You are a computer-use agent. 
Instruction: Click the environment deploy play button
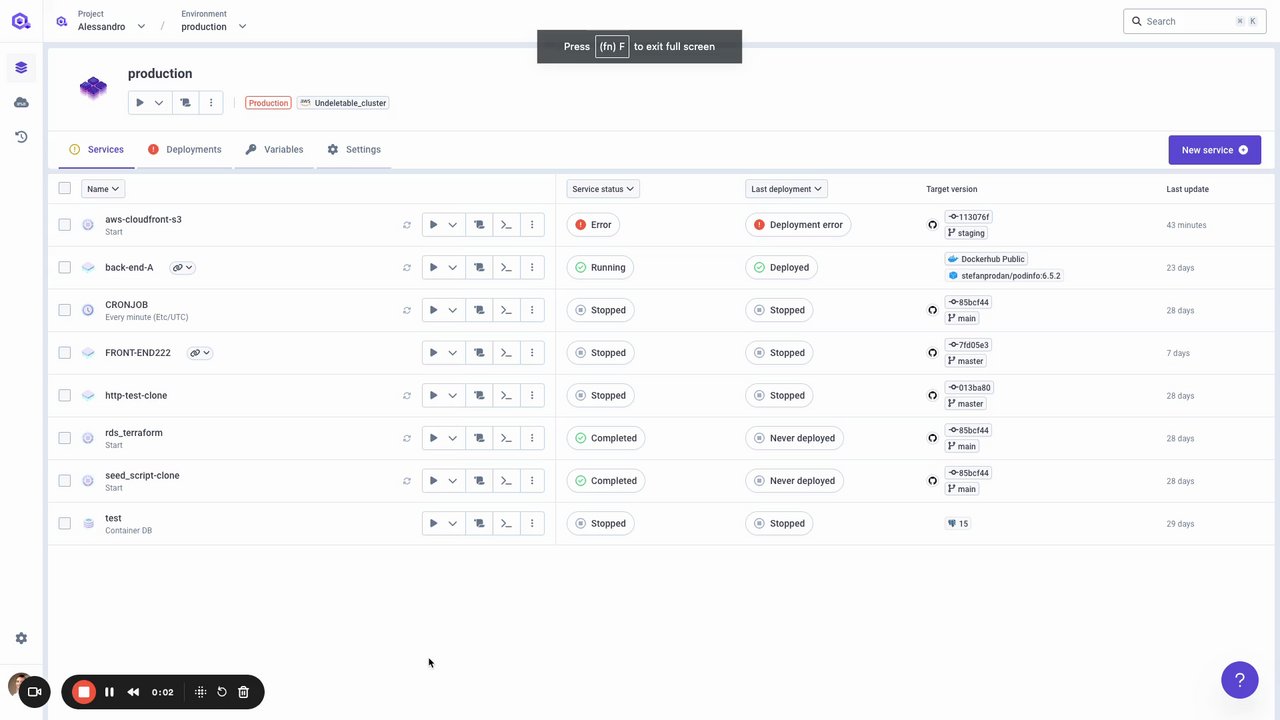pos(140,102)
